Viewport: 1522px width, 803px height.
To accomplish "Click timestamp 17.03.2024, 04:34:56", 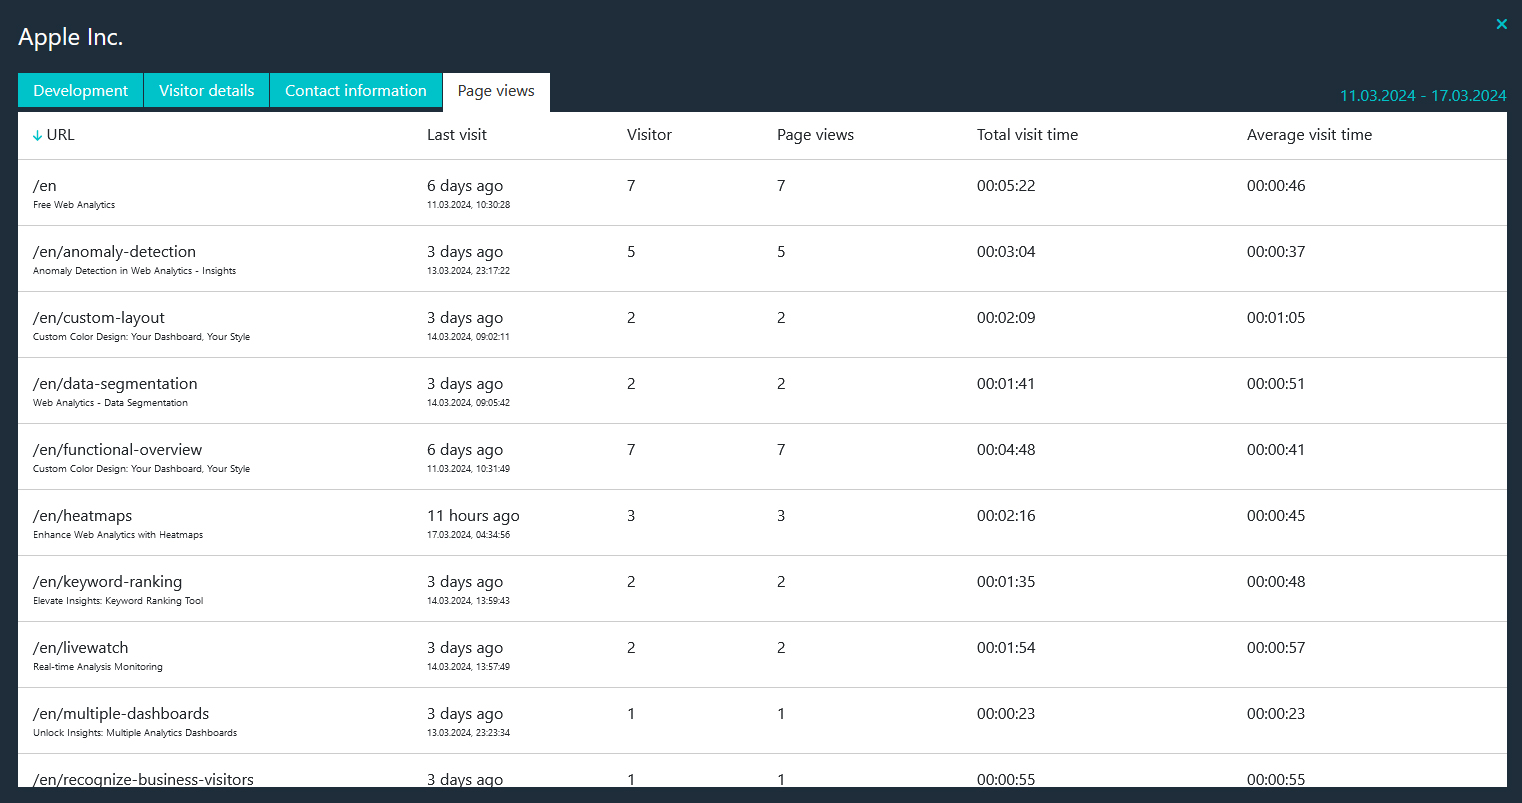I will tap(468, 535).
